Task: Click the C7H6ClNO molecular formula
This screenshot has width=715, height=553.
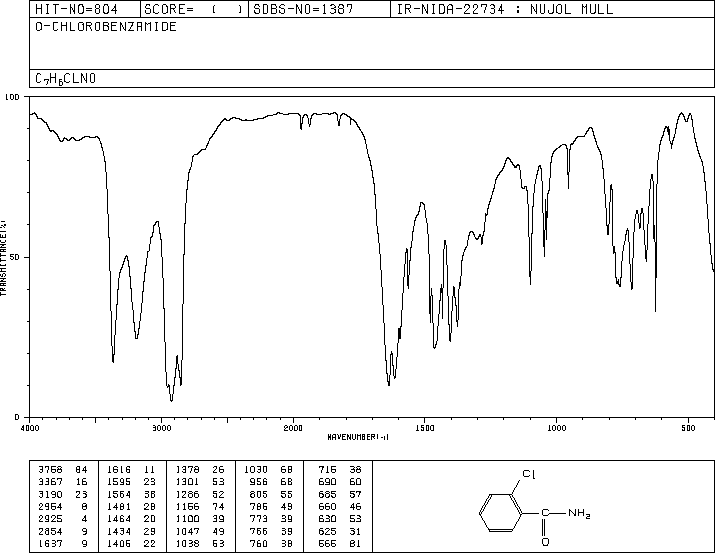Action: [66, 79]
